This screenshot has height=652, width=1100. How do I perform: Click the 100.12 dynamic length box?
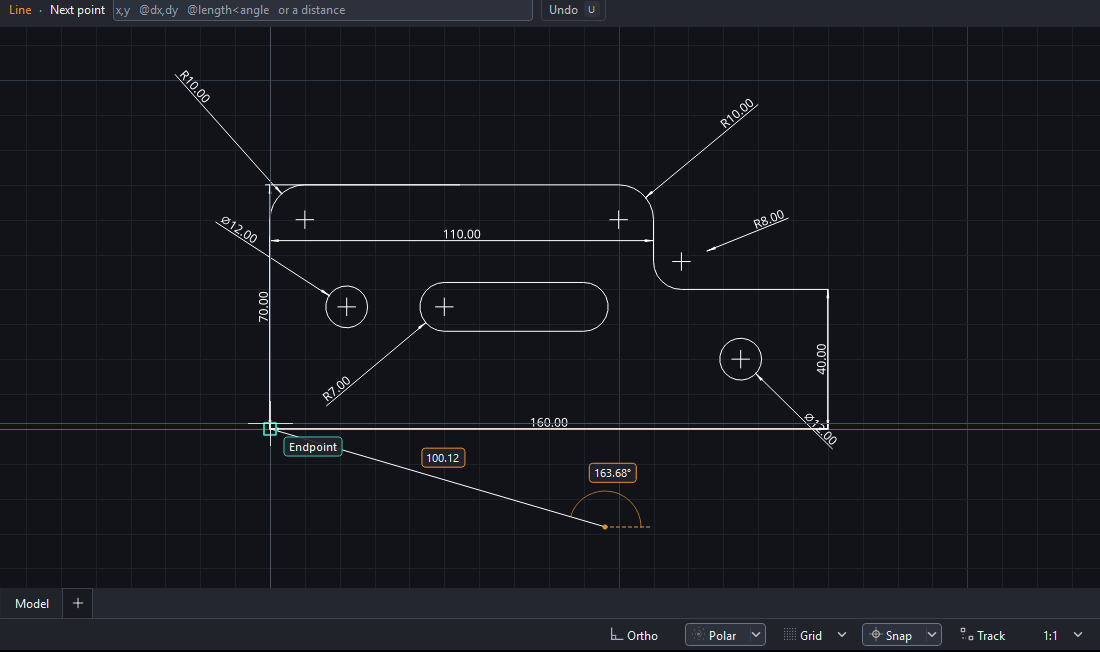(443, 458)
